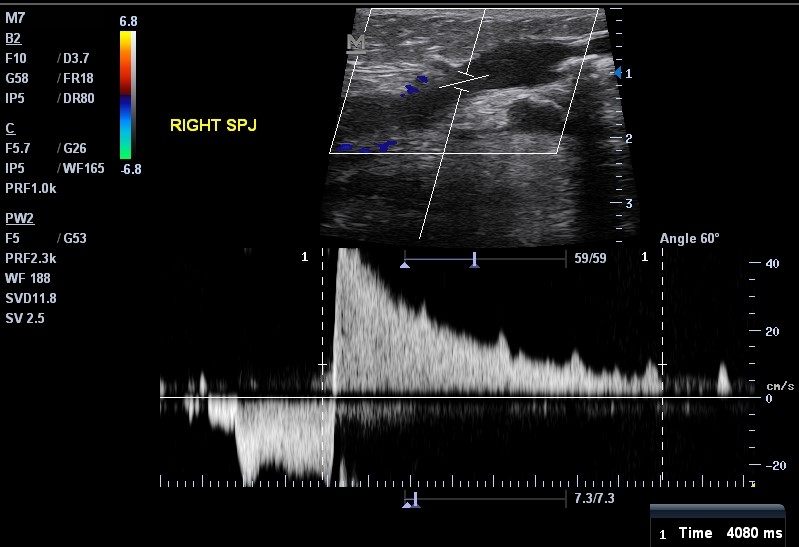Select the Doppler sample volume gate cursor
The width and height of the screenshot is (799, 547).
464,83
